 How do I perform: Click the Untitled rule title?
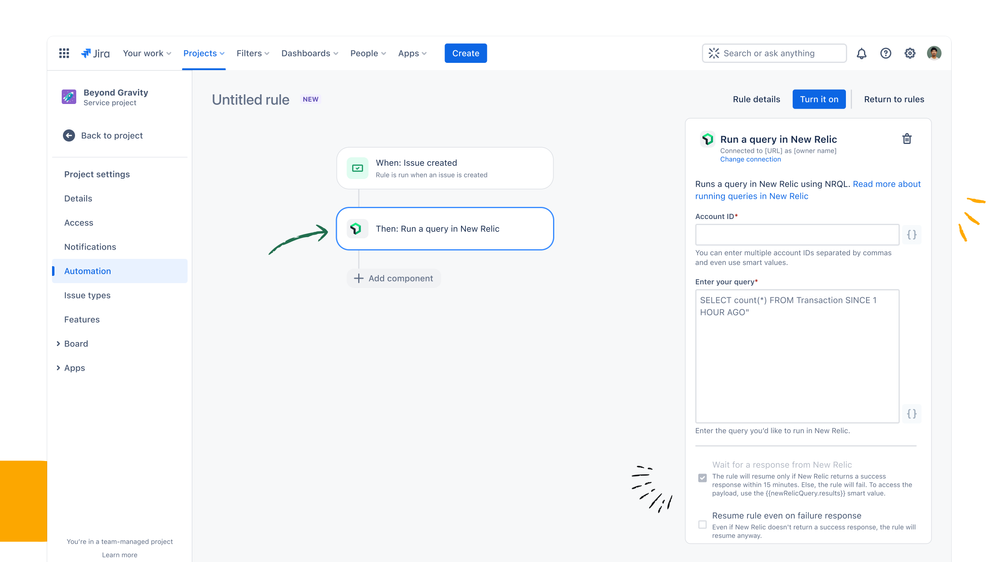tap(250, 99)
